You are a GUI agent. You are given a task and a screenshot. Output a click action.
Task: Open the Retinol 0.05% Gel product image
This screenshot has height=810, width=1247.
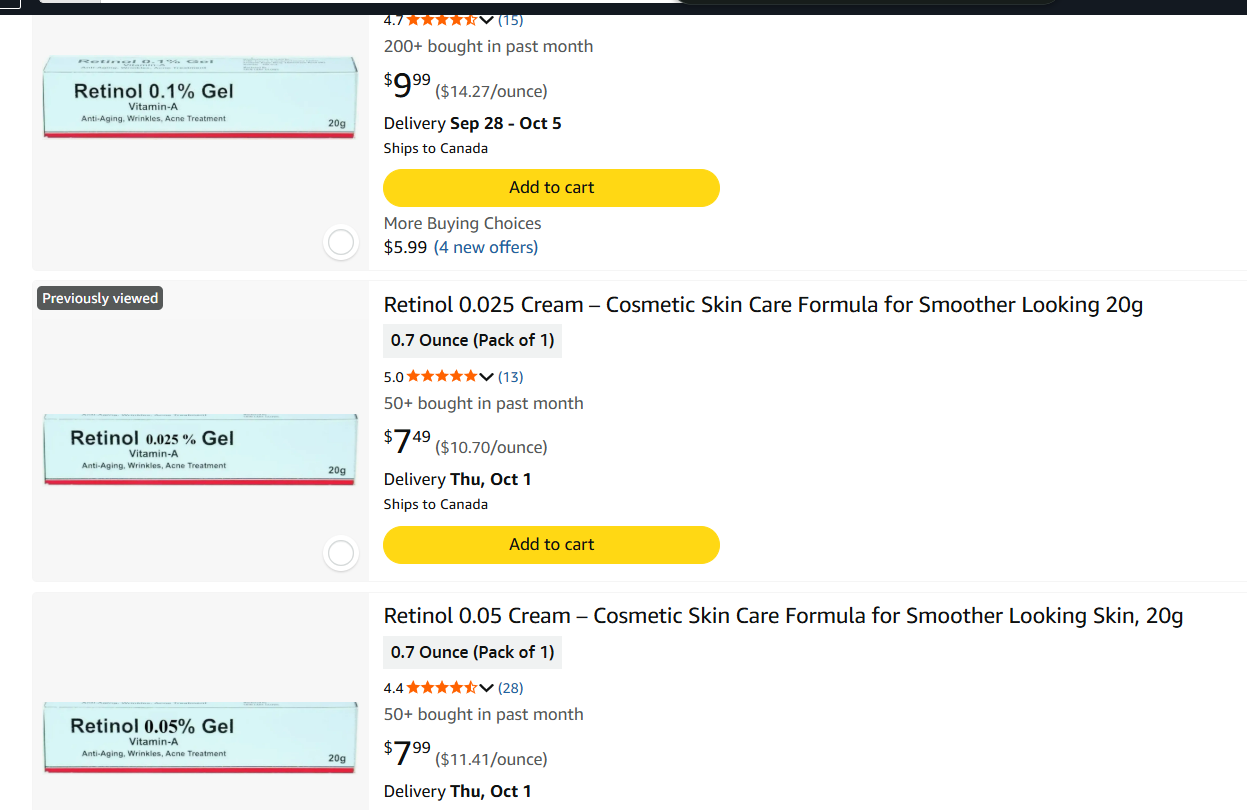coord(200,737)
